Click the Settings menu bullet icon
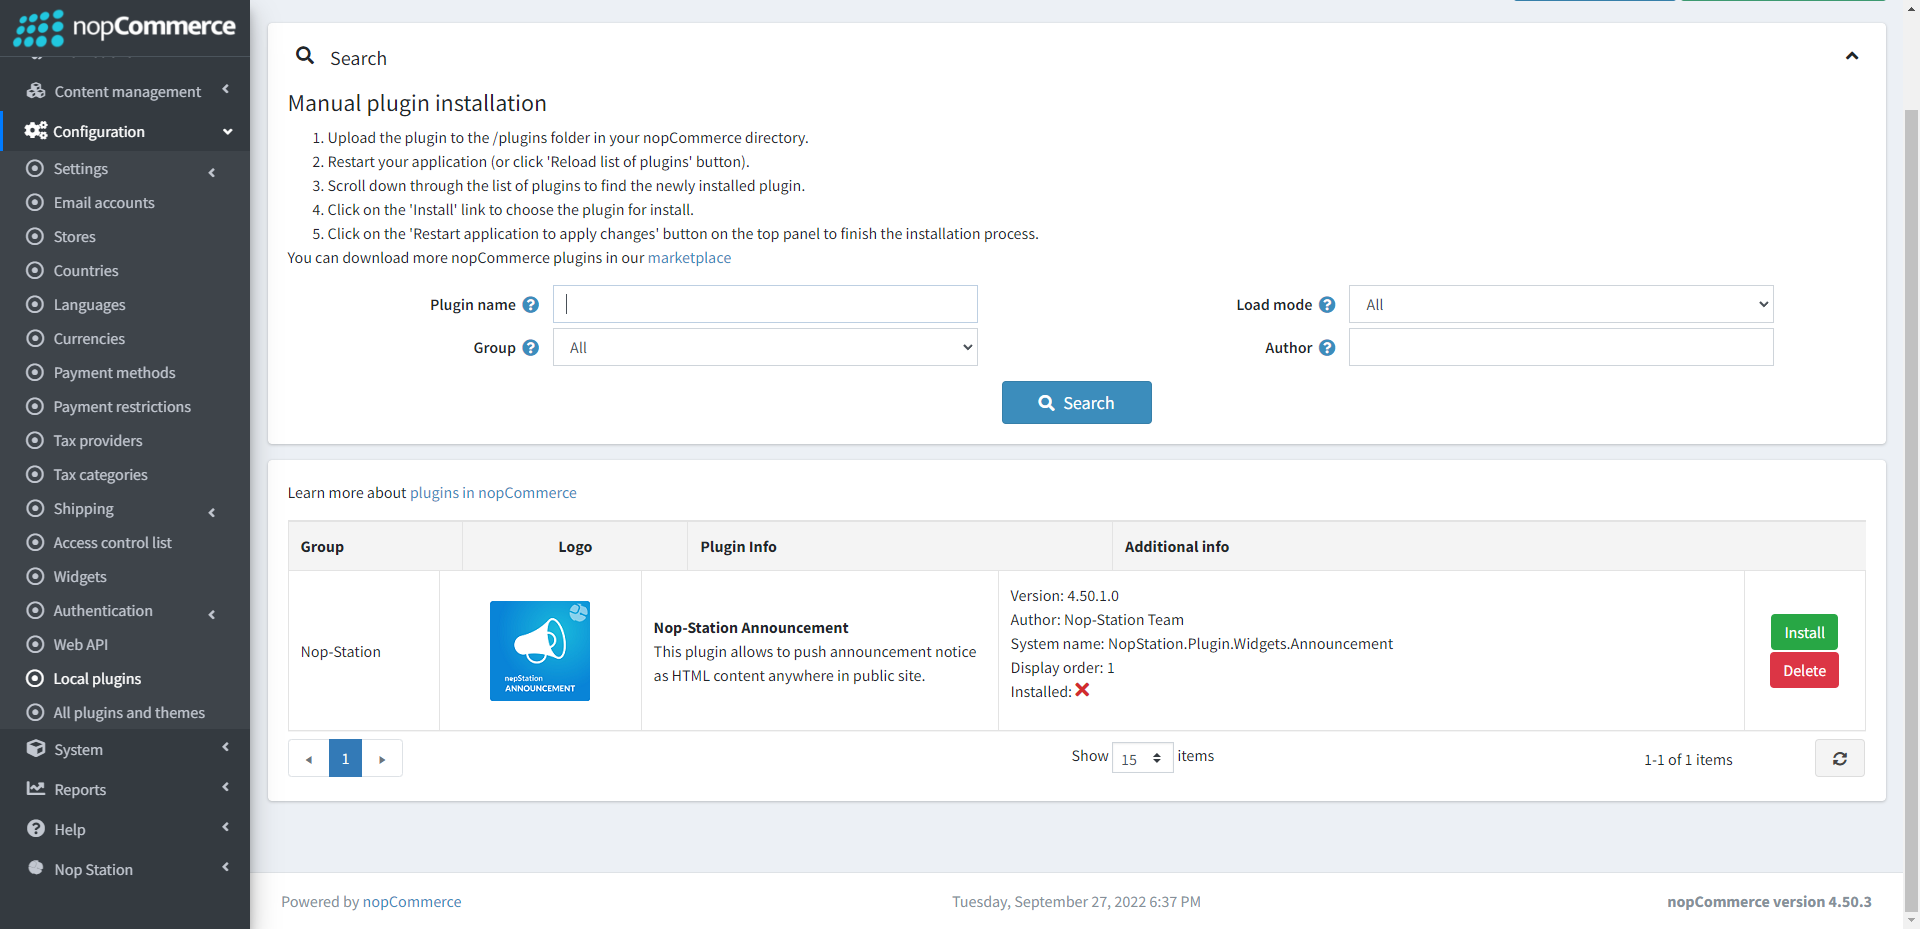 35,168
